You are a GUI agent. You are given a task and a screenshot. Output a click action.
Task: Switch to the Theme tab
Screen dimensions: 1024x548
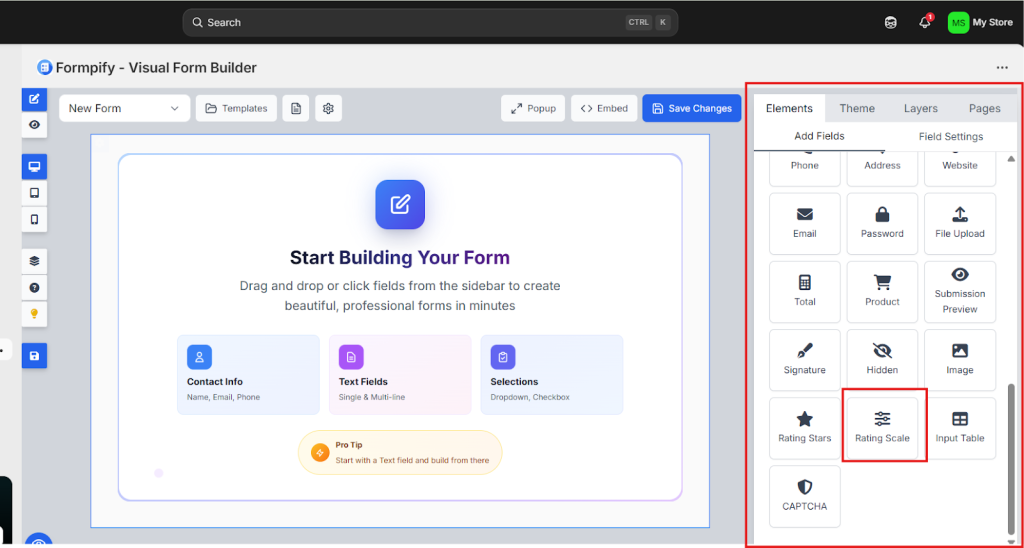coord(857,108)
